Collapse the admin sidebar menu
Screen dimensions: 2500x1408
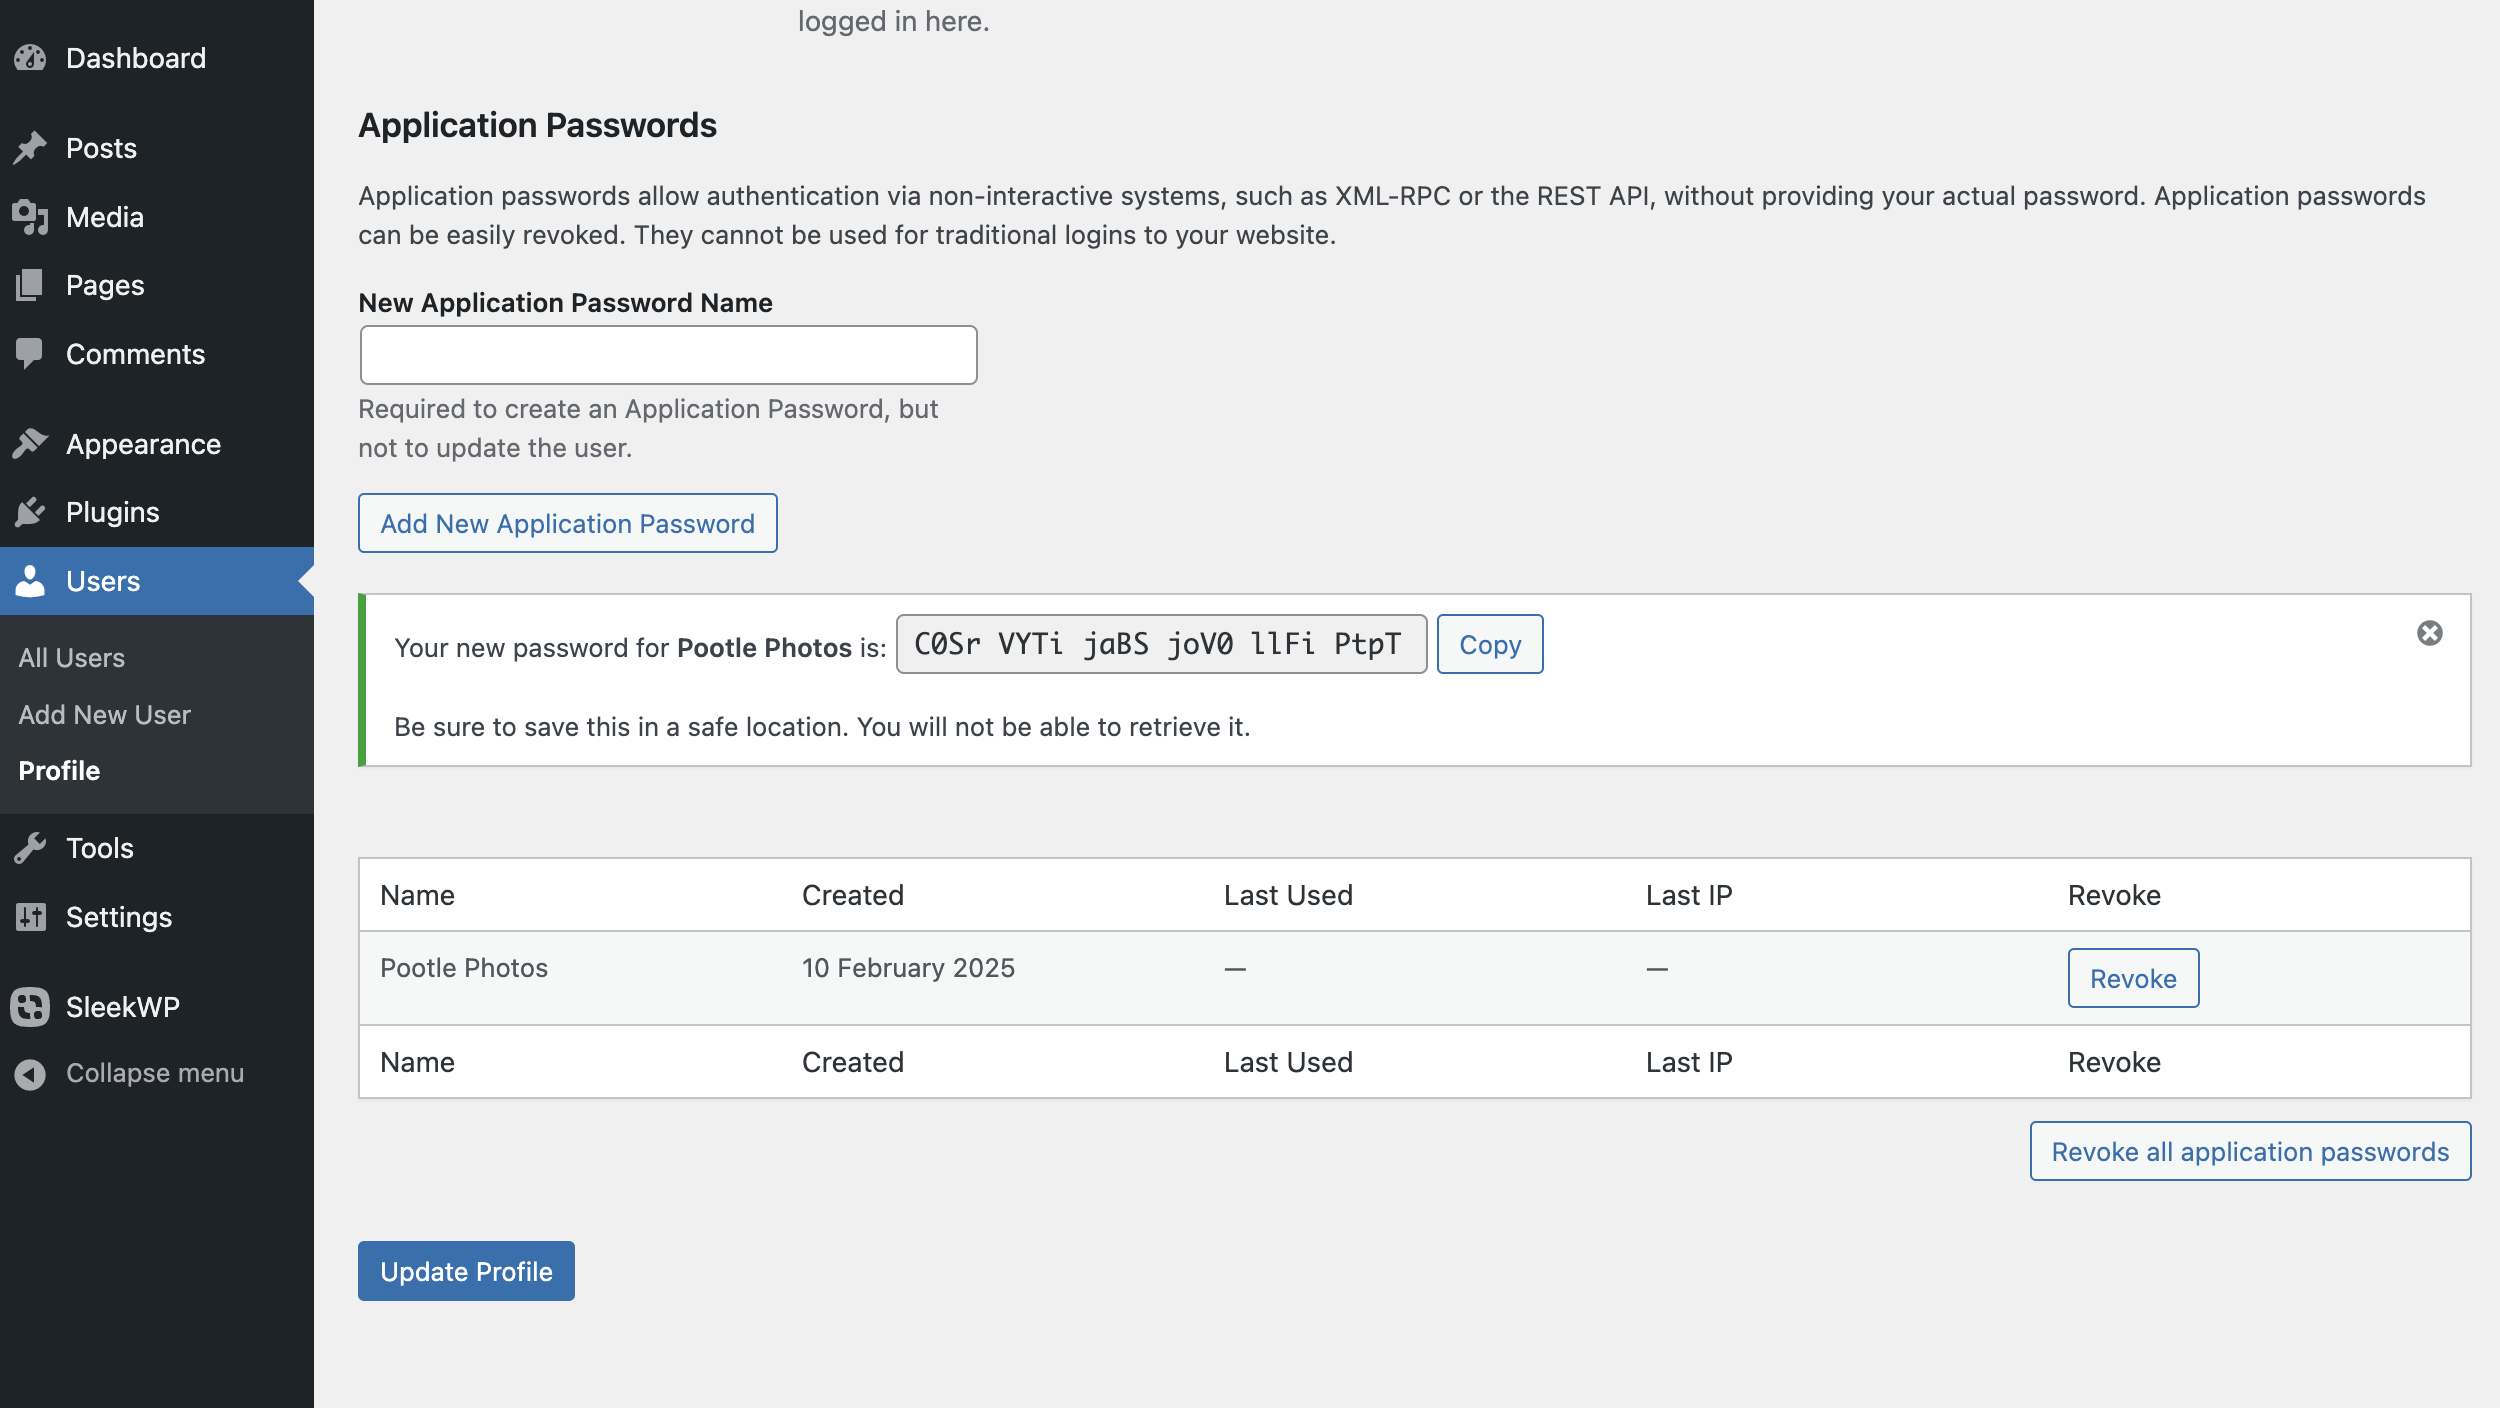click(130, 1073)
